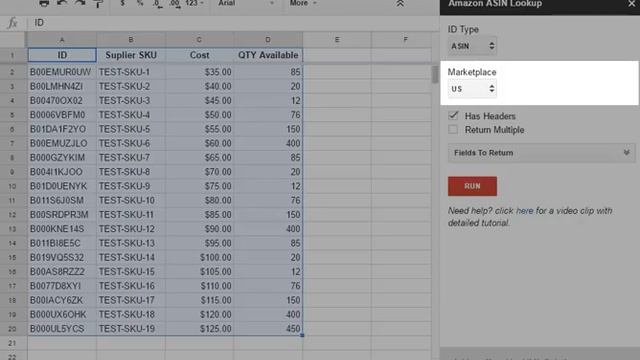The image size is (640, 360).
Task: Click the Redo arrow icon
Action: click(x=80, y=3)
